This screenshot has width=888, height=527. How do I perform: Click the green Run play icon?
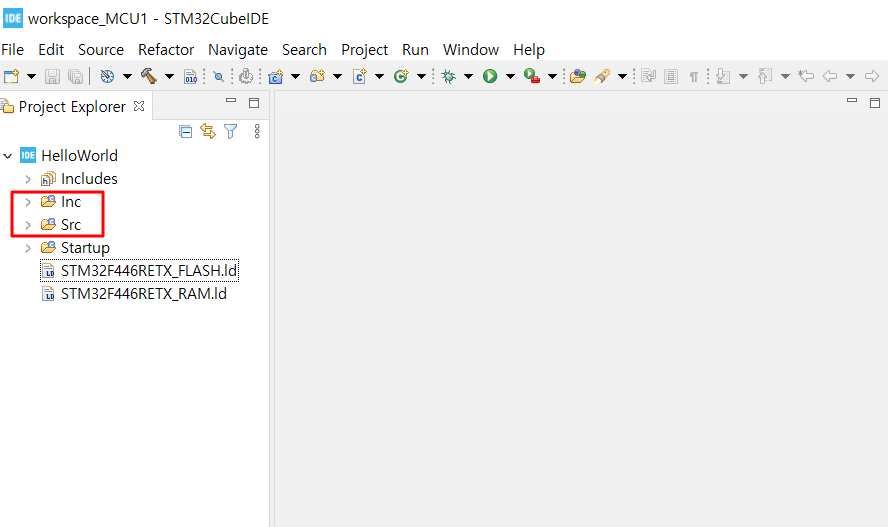pos(490,76)
